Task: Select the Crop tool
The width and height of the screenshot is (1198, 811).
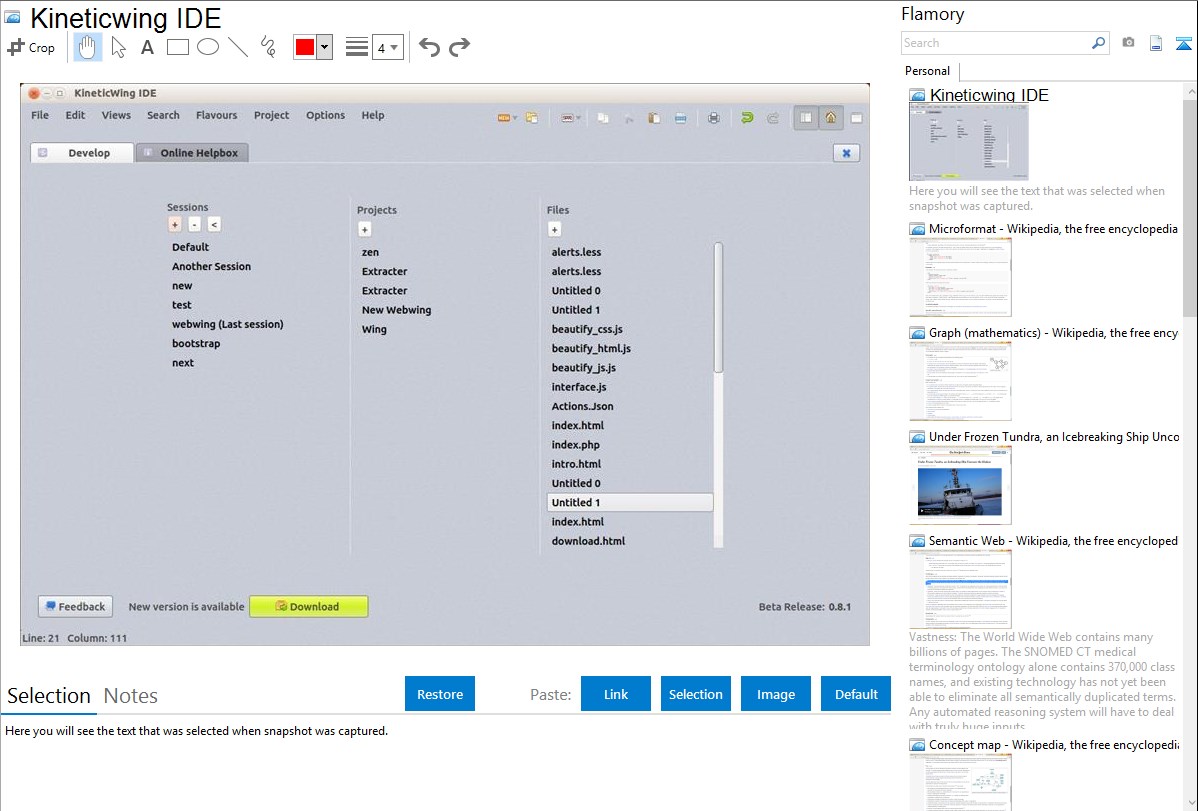Action: (31, 47)
